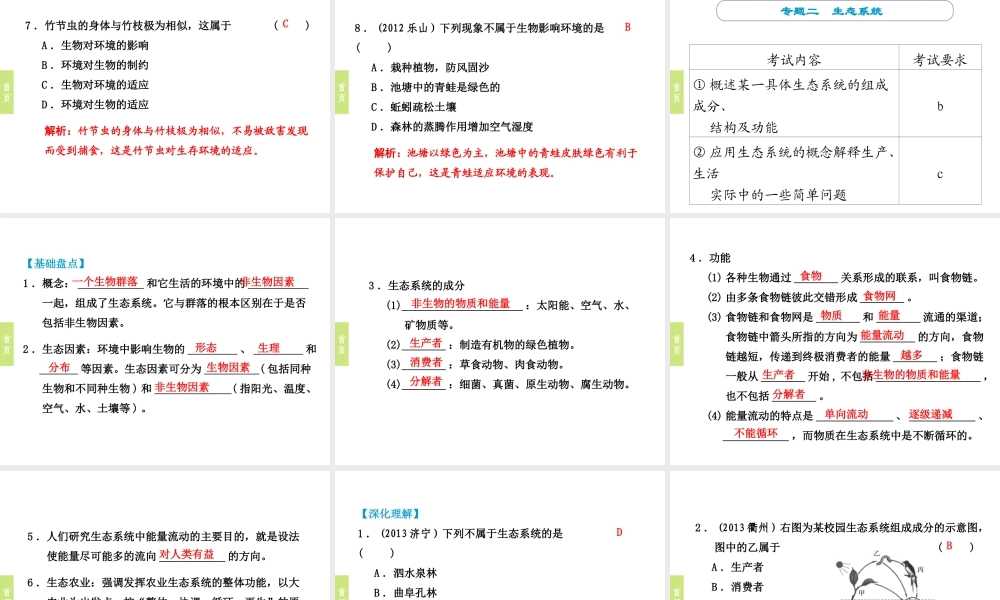The width and height of the screenshot is (1000, 600).
Task: Click the red answer B of question 8
Action: point(628,27)
